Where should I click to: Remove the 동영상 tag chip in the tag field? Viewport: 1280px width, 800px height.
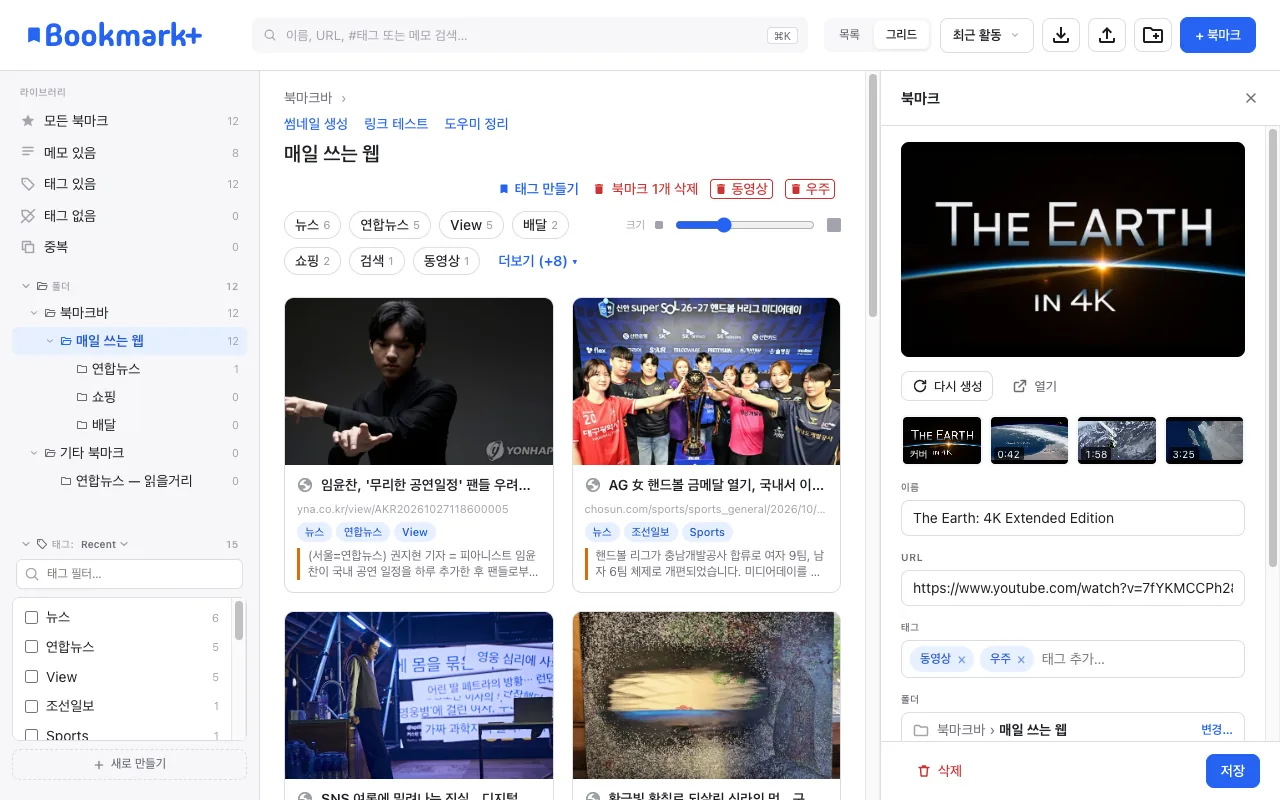(962, 660)
